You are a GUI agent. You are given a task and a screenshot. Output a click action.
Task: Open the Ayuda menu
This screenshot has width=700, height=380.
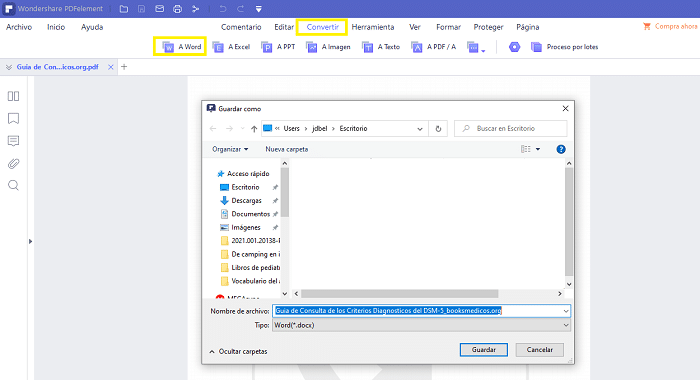point(92,27)
